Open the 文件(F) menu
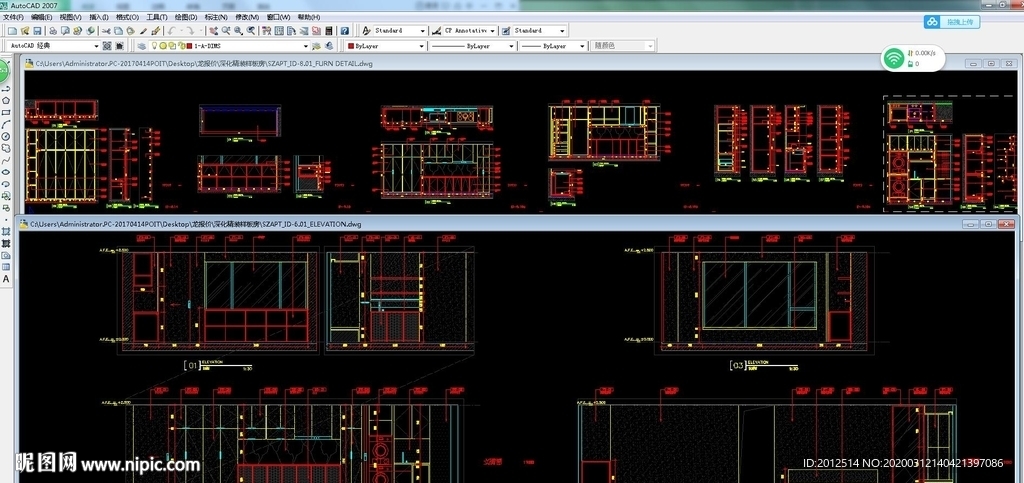 tap(14, 17)
